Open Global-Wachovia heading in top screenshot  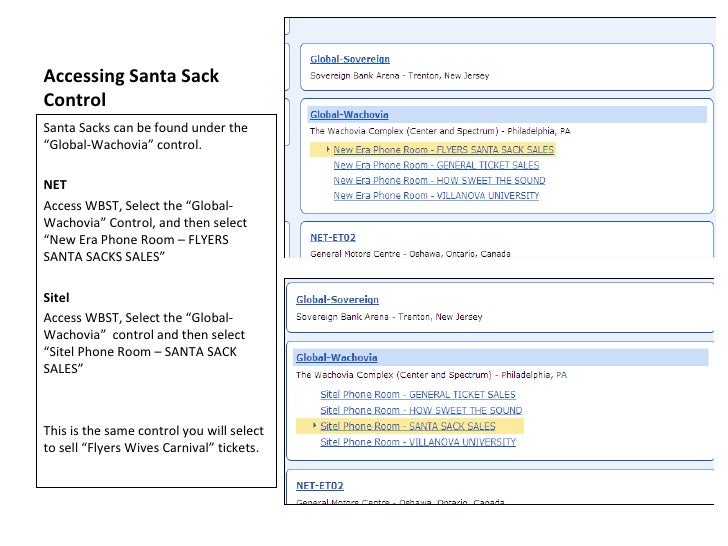(x=349, y=114)
